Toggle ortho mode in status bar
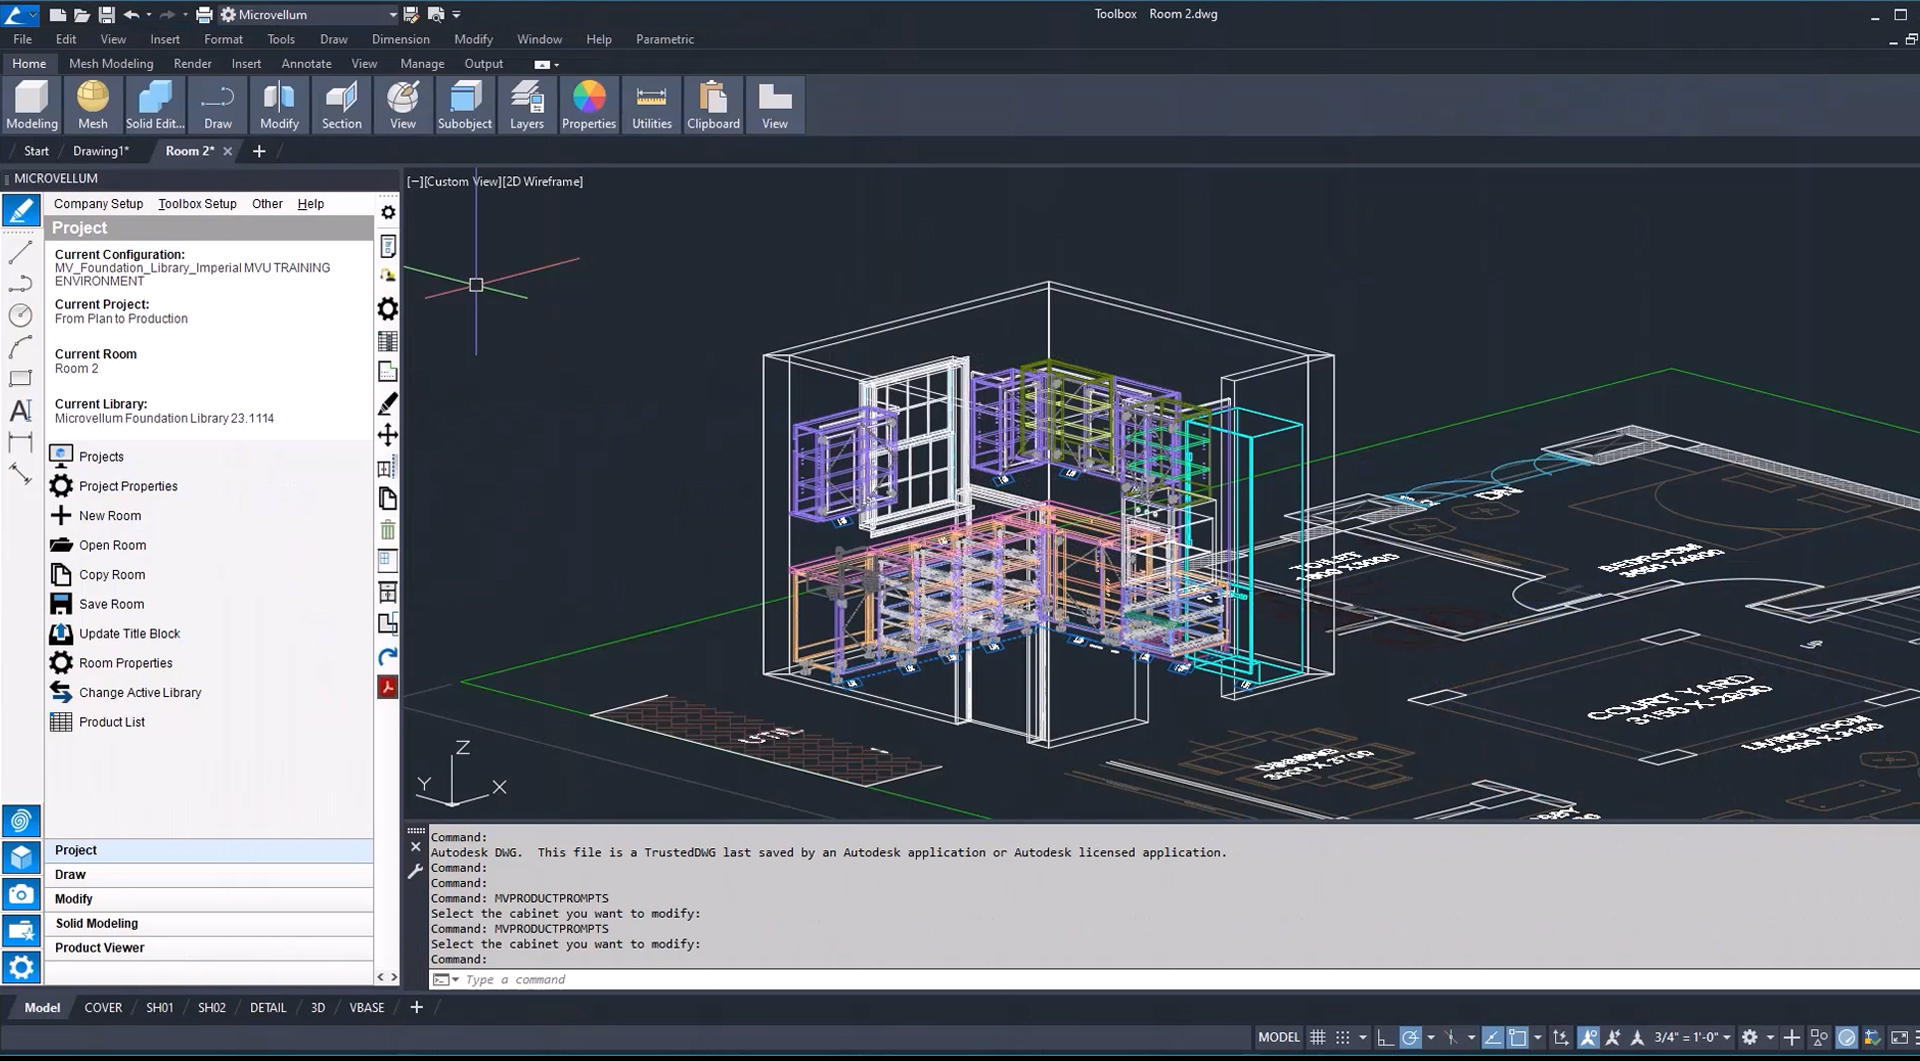Image resolution: width=1920 pixels, height=1061 pixels. [1385, 1037]
